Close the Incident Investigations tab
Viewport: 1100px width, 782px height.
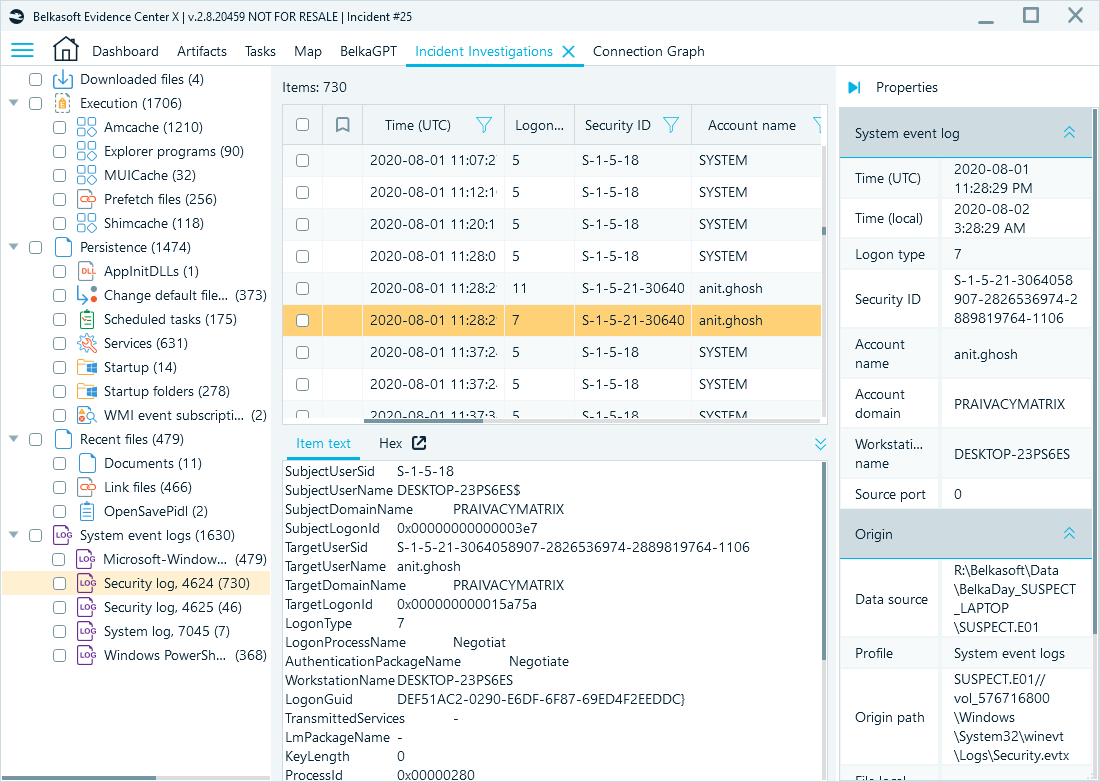point(569,52)
